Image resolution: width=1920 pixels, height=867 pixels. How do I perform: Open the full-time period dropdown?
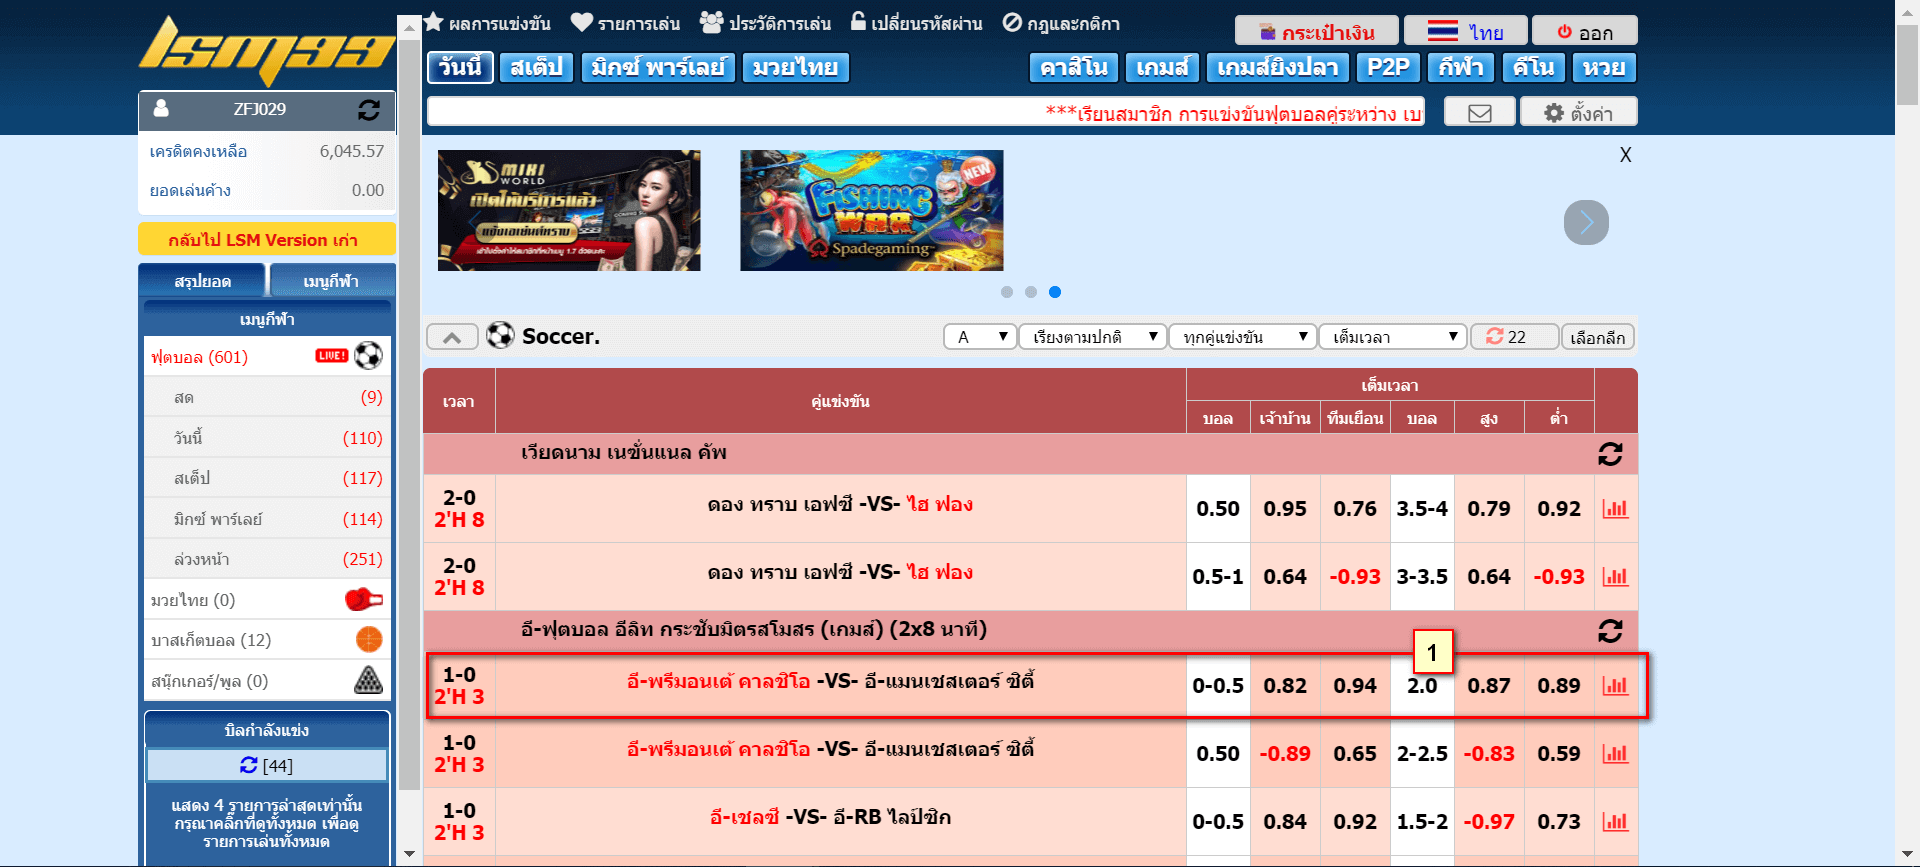(x=1392, y=337)
